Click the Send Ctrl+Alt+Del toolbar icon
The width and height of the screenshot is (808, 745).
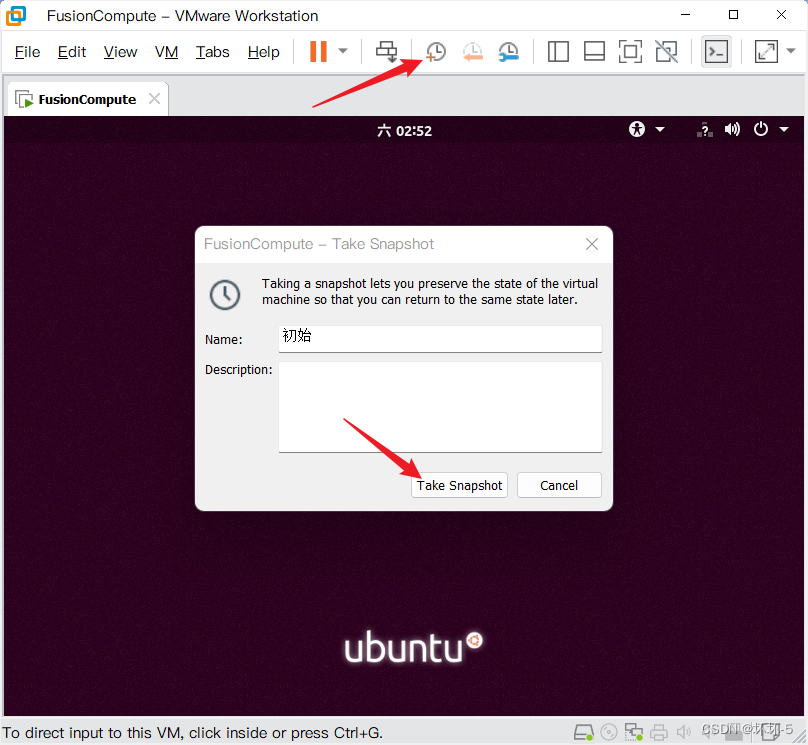(386, 52)
